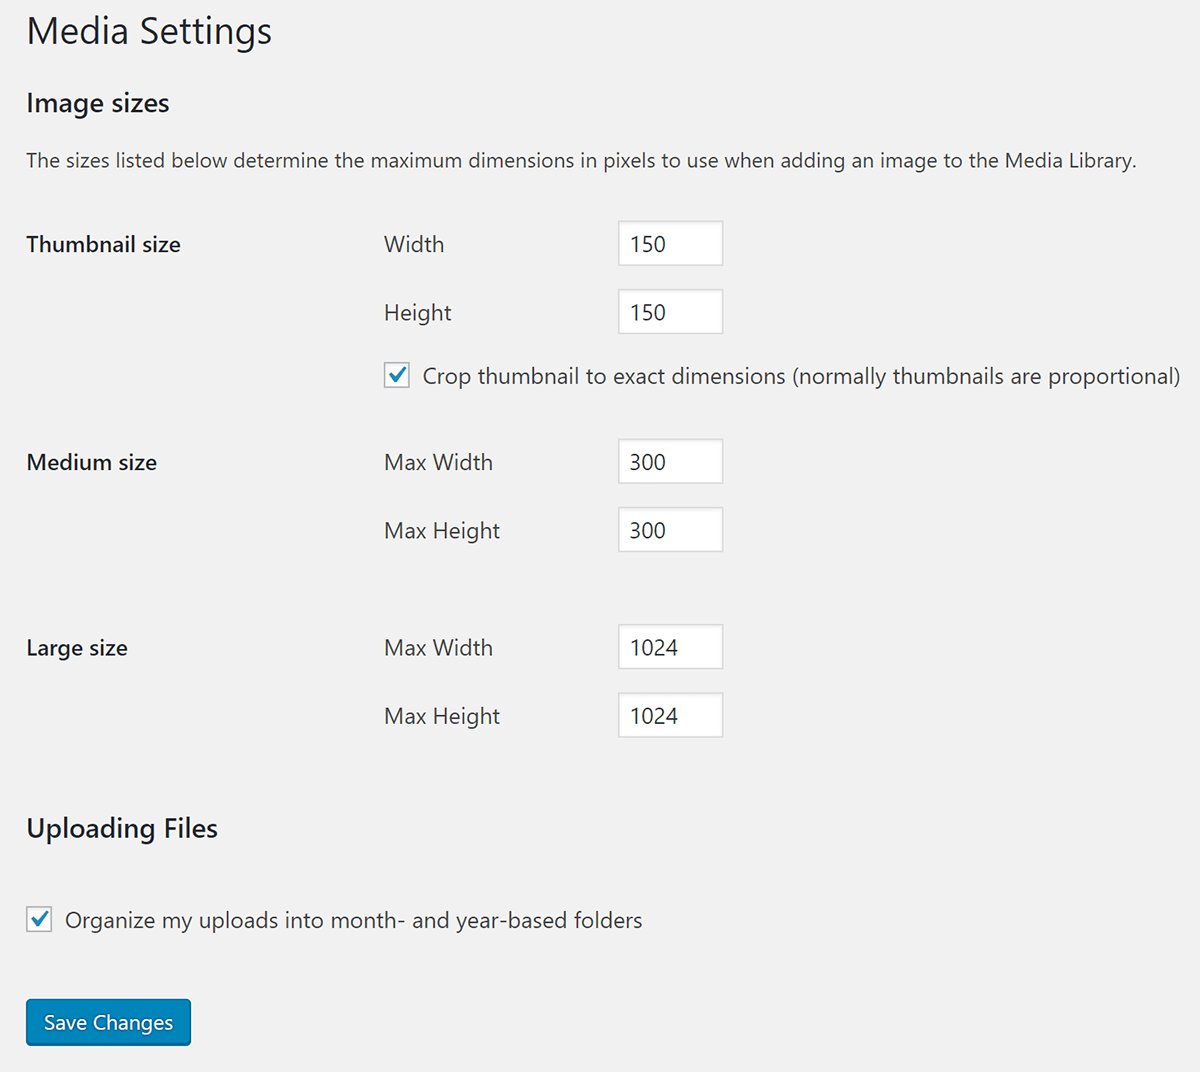Click the maximum dimensions description text
Viewport: 1200px width, 1072px height.
tap(580, 160)
